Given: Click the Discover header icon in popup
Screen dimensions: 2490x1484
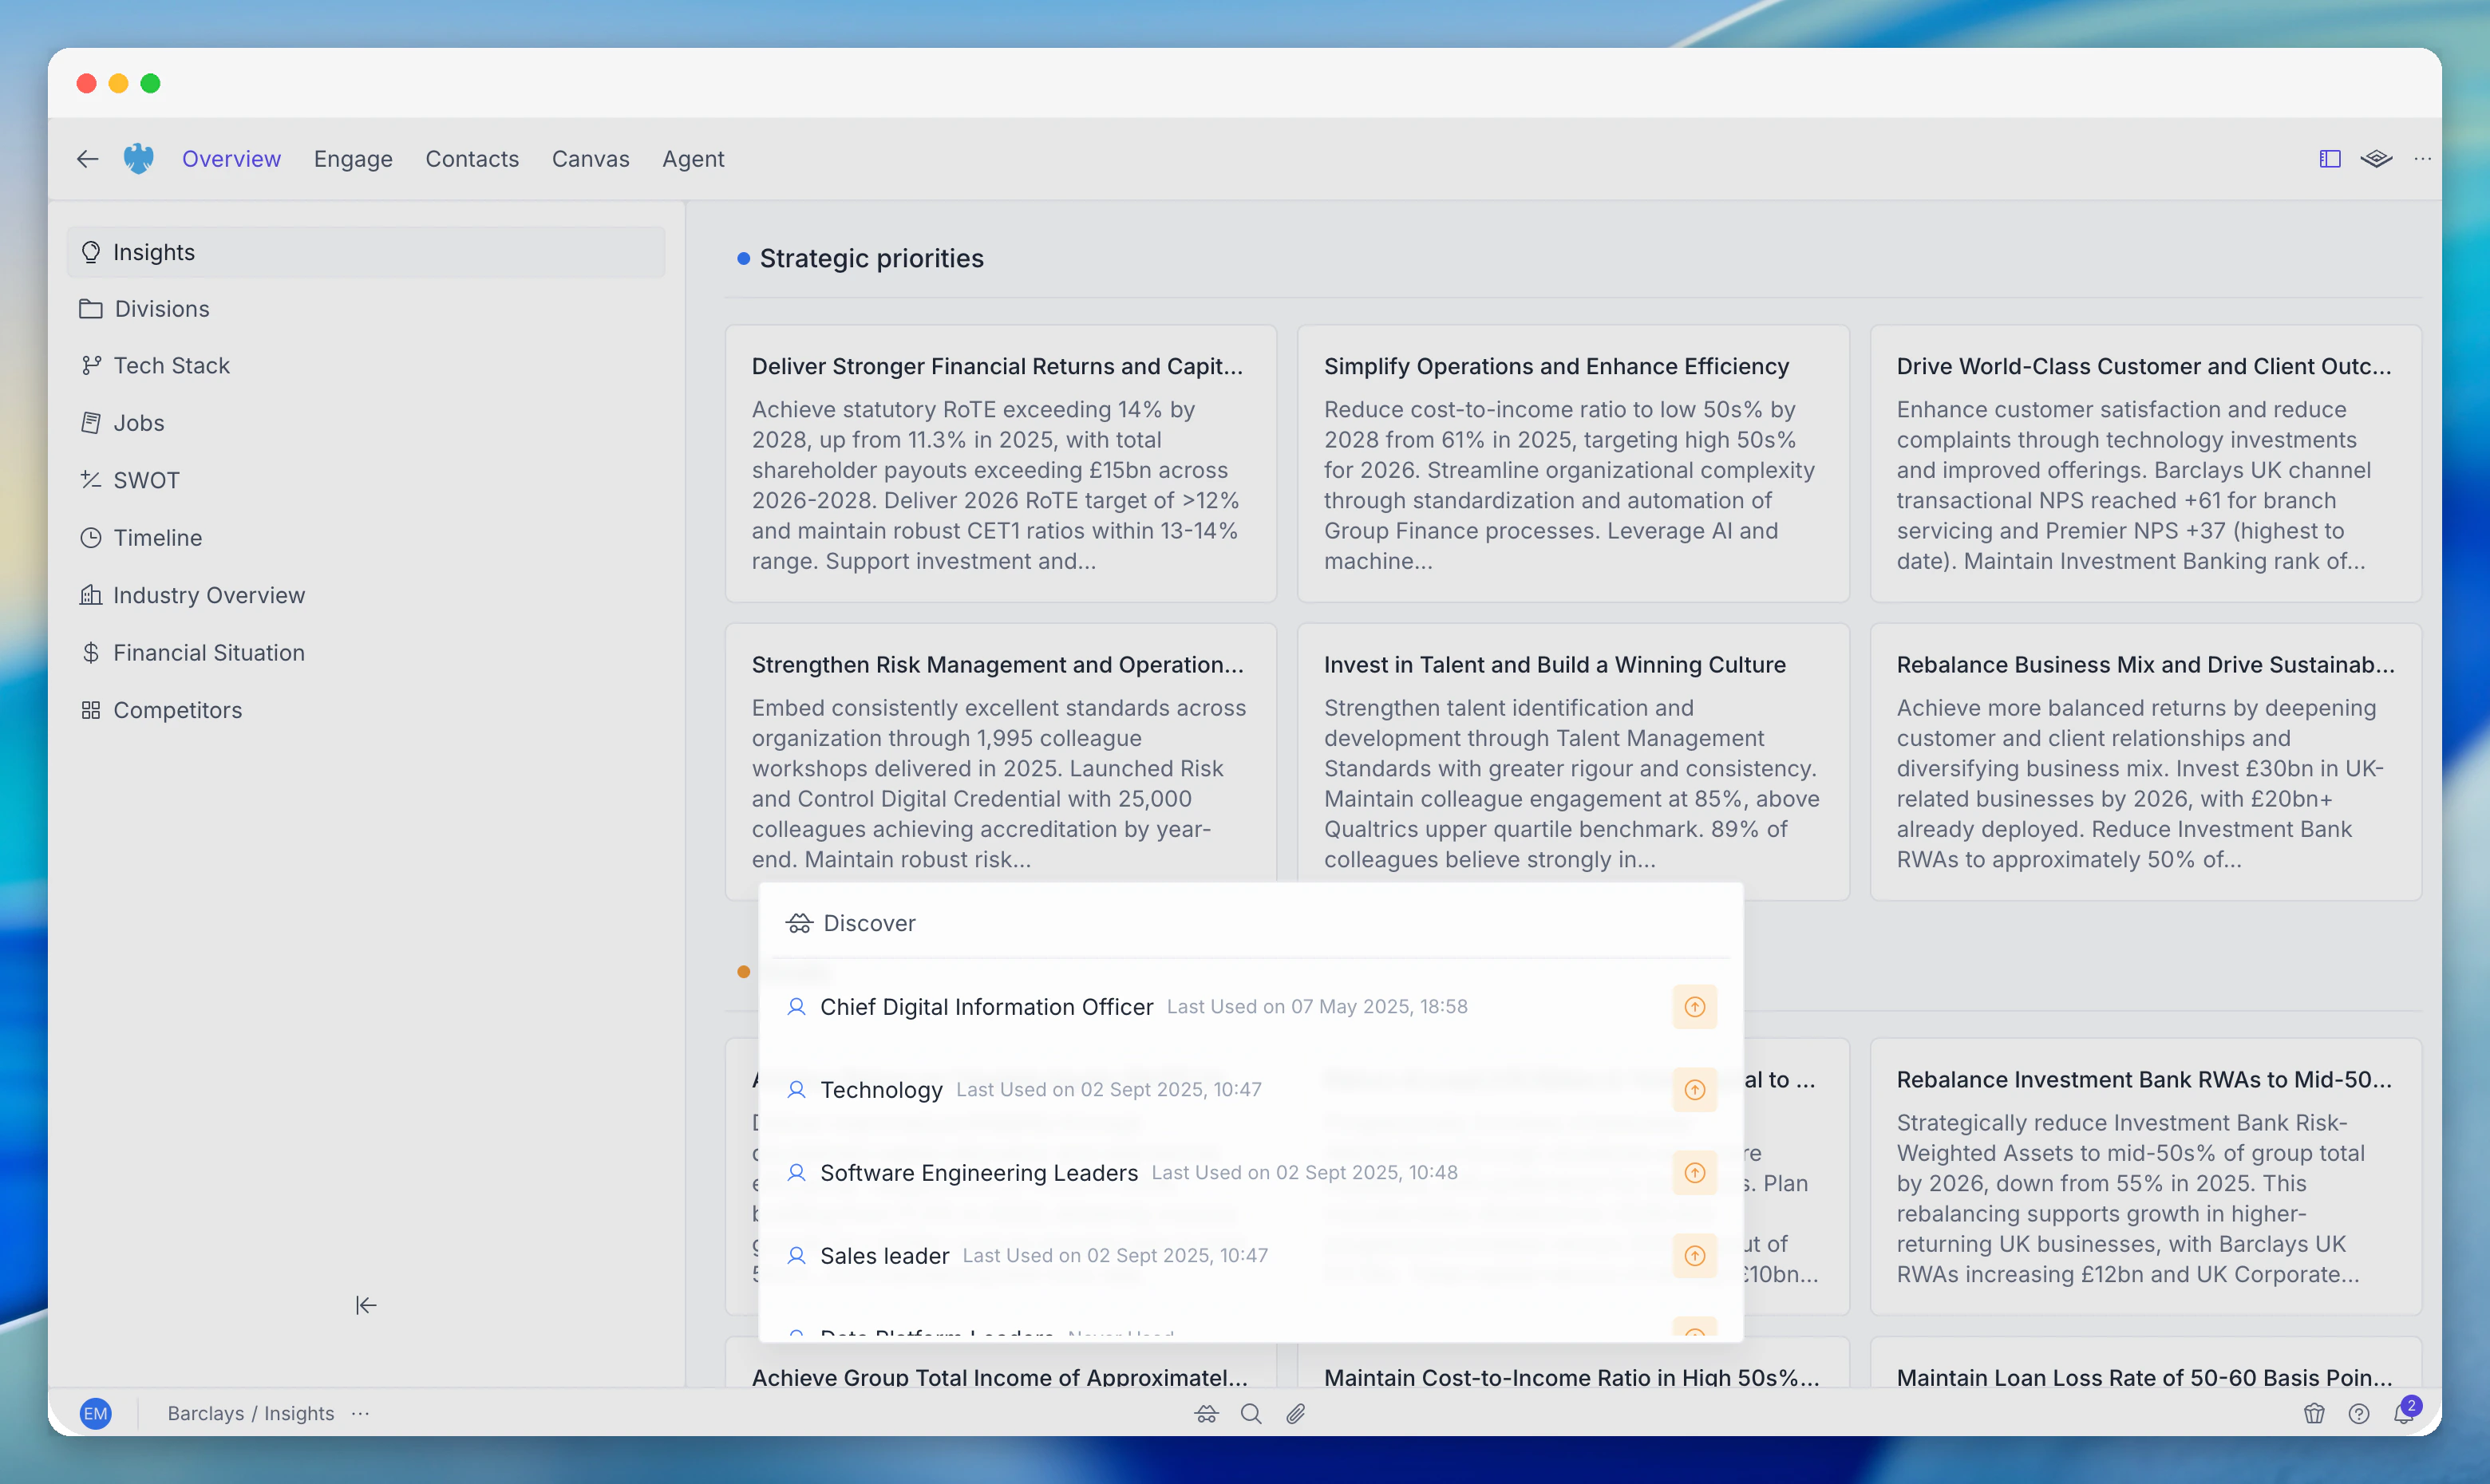Looking at the screenshot, I should point(799,923).
